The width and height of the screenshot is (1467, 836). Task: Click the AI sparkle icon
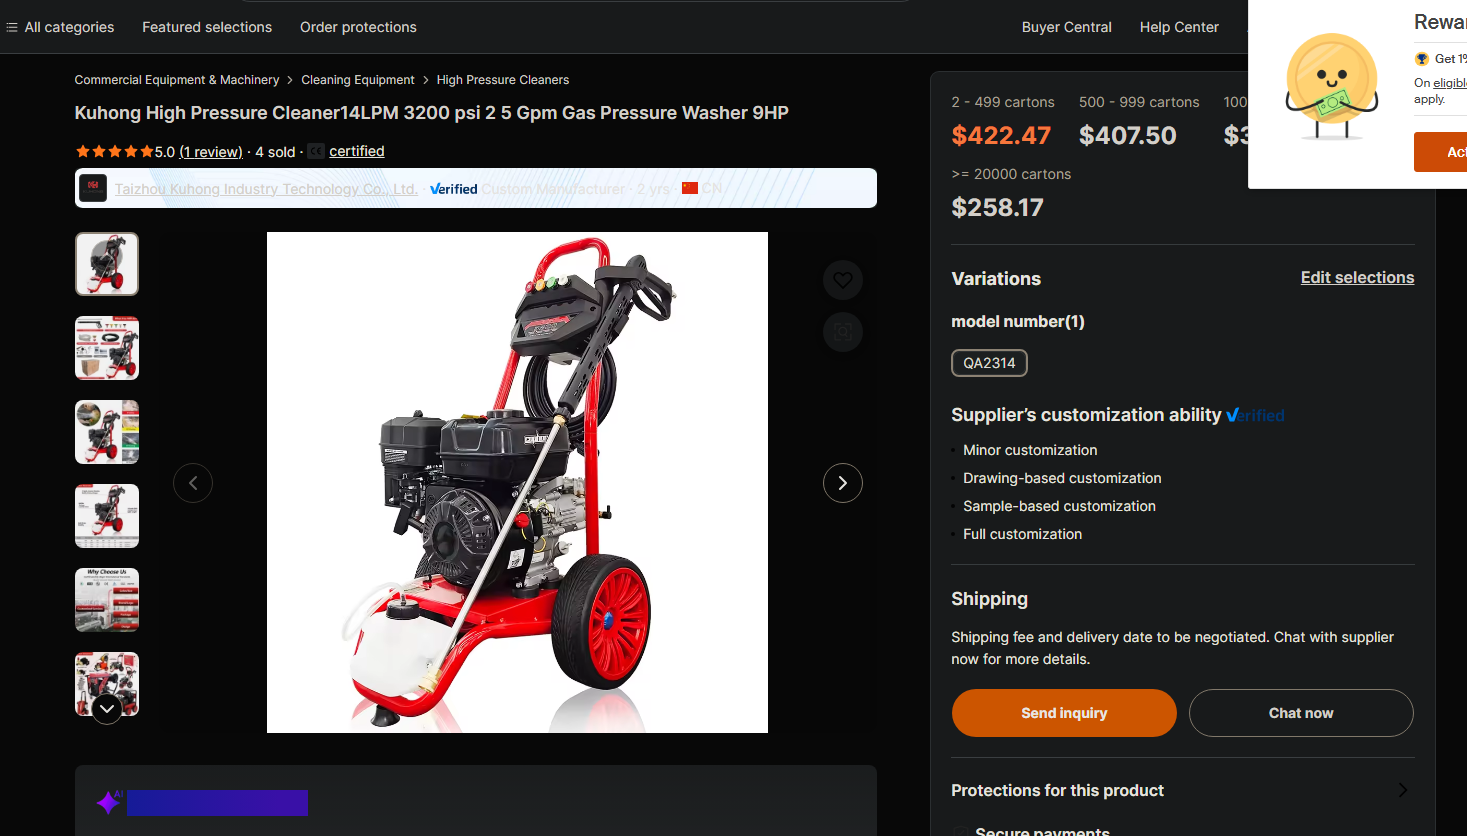click(109, 802)
